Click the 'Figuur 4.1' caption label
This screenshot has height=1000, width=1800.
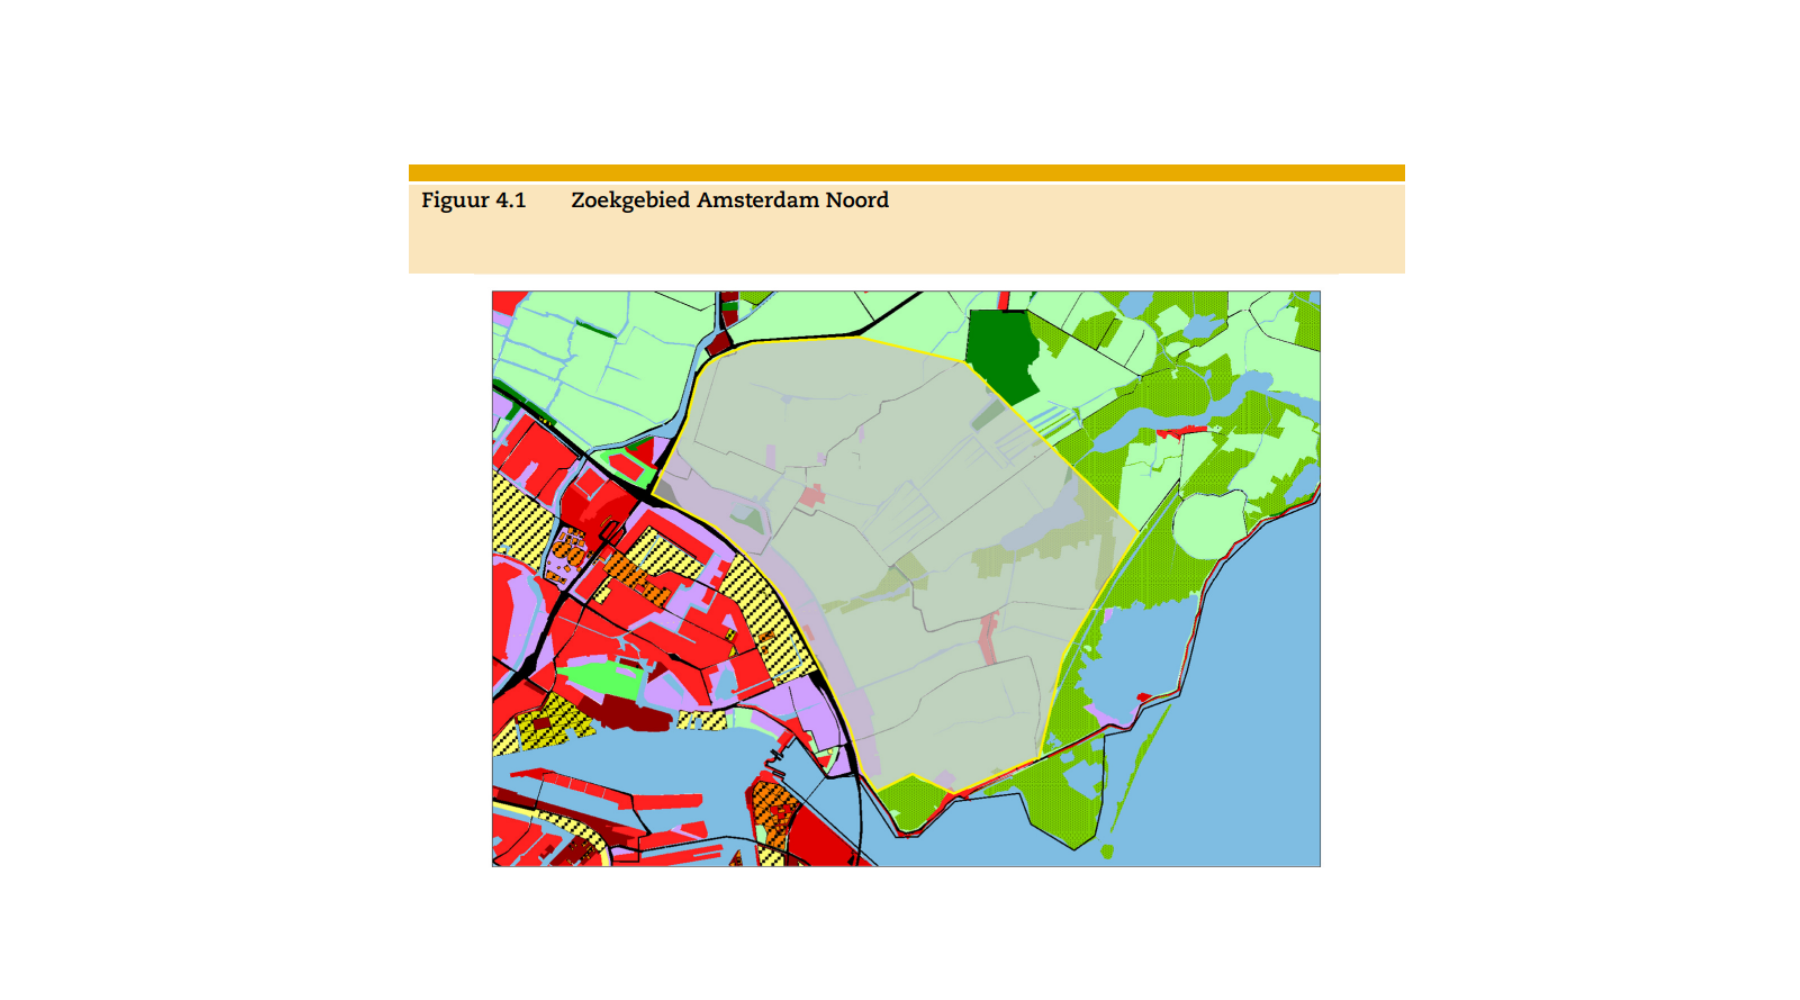(x=473, y=200)
